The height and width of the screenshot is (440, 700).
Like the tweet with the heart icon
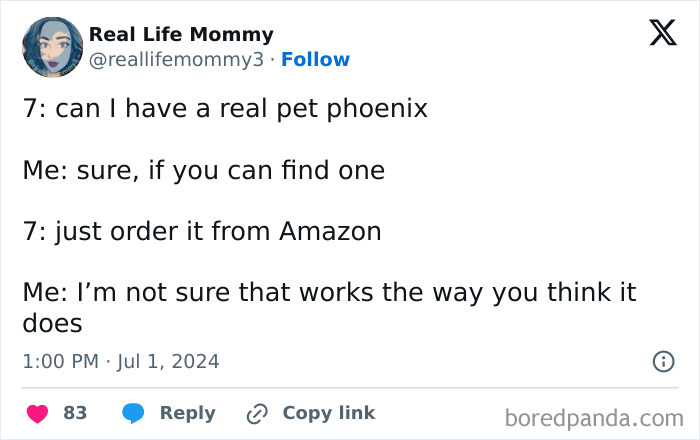click(38, 412)
